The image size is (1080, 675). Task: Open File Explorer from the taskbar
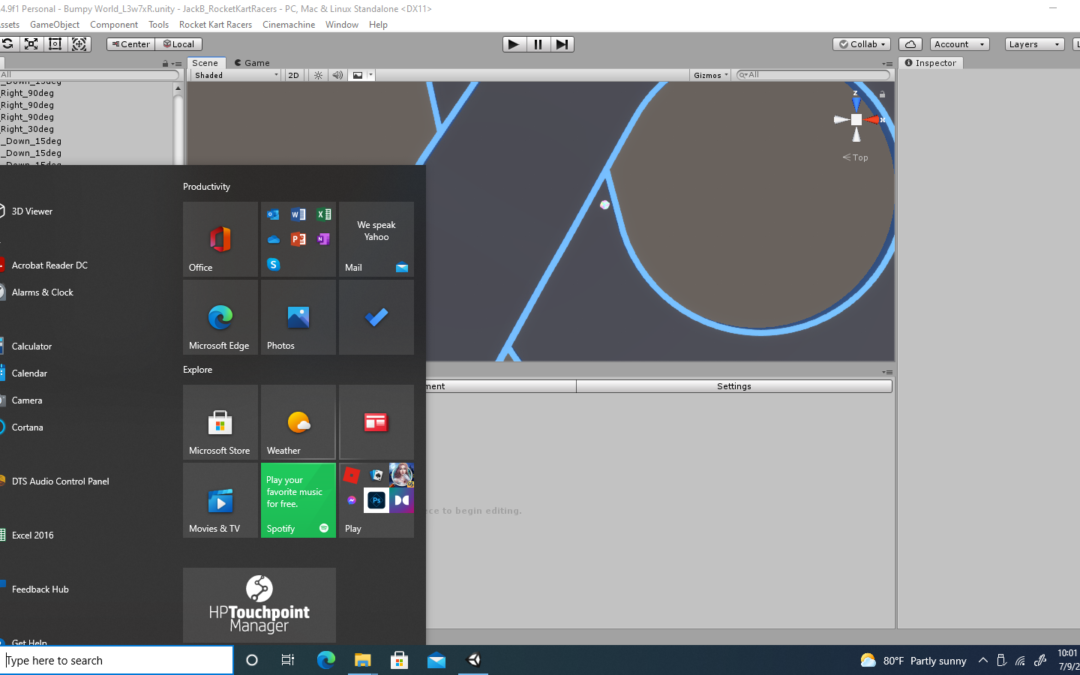click(x=362, y=660)
